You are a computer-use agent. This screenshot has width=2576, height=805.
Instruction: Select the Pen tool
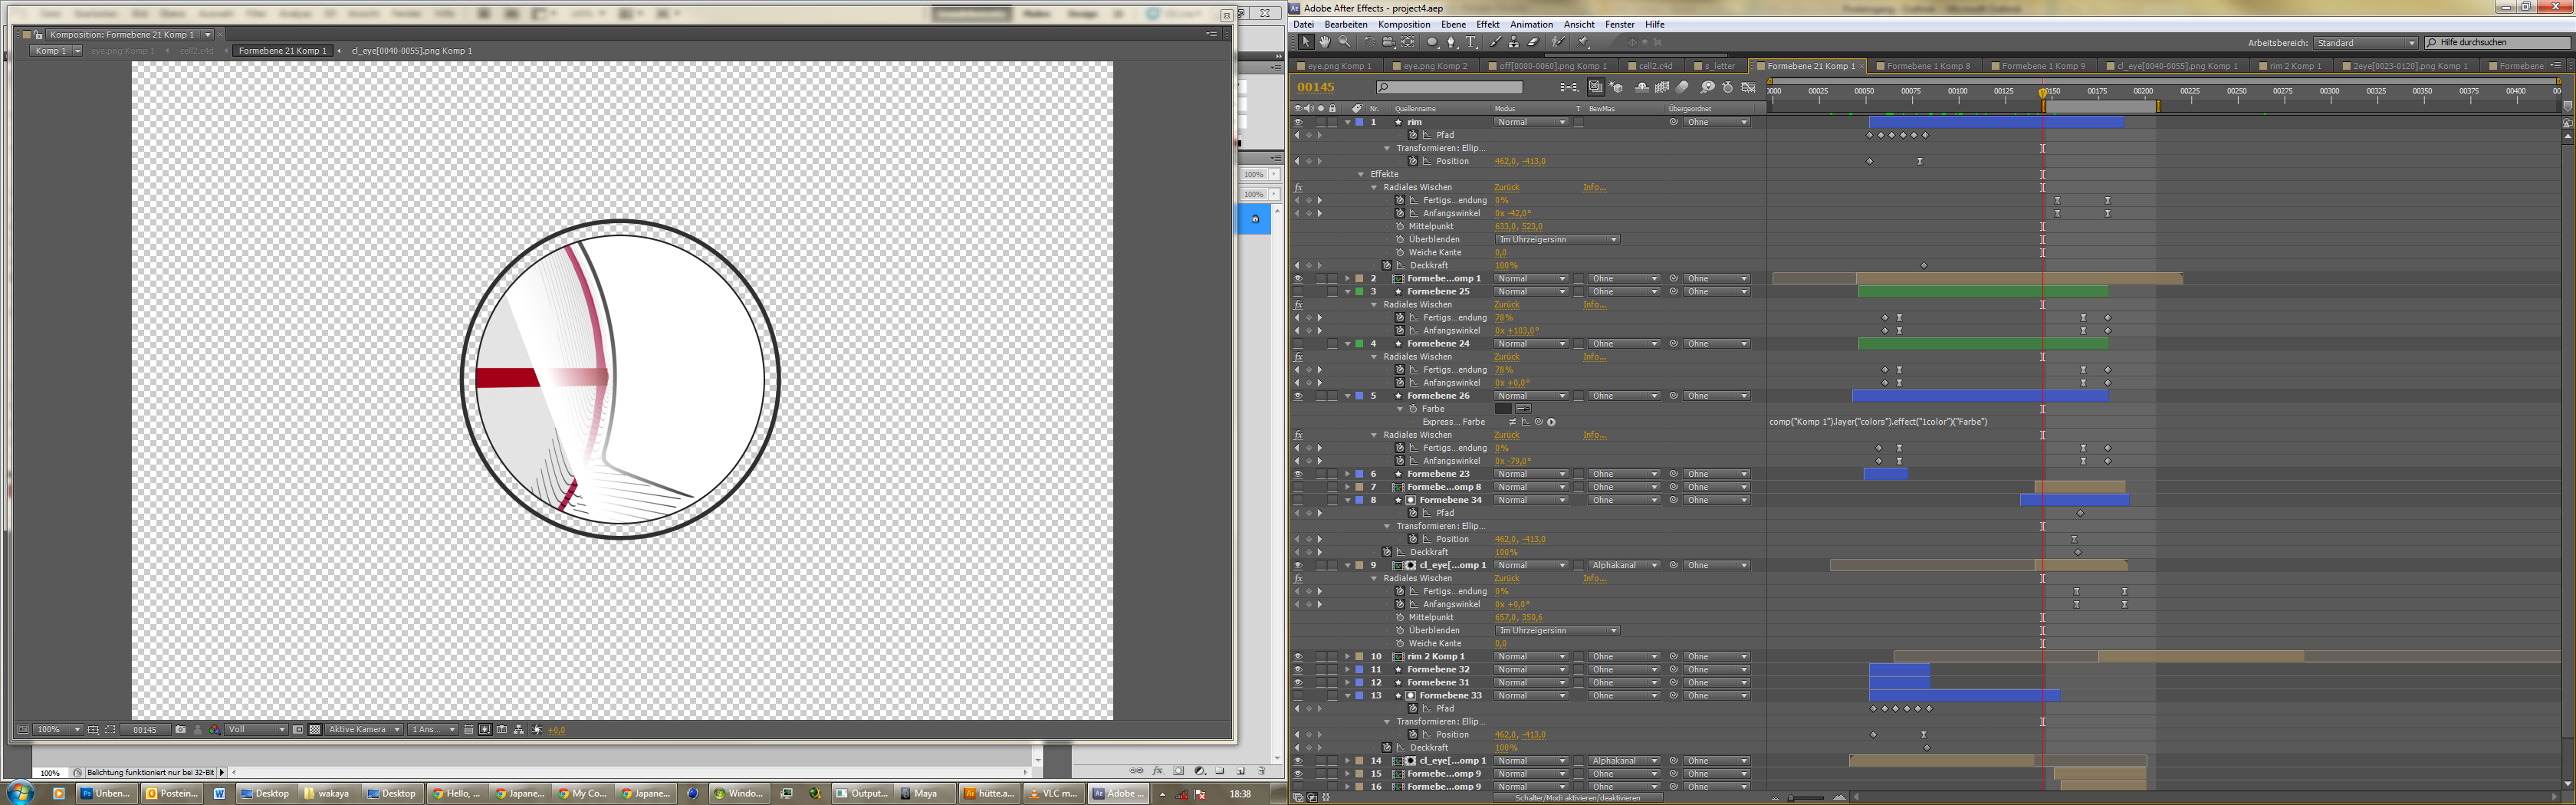pos(1451,42)
